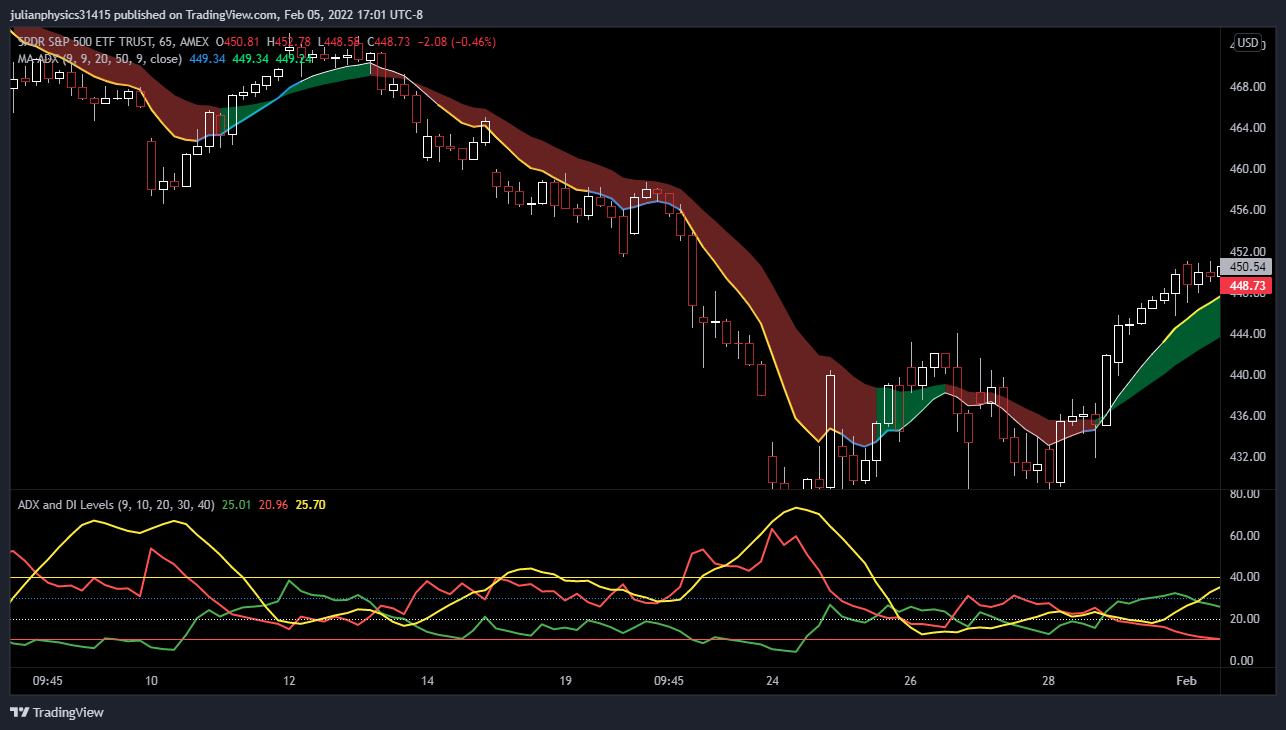The width and height of the screenshot is (1286, 730).
Task: Click the 456.00 price axis label
Action: point(1248,210)
